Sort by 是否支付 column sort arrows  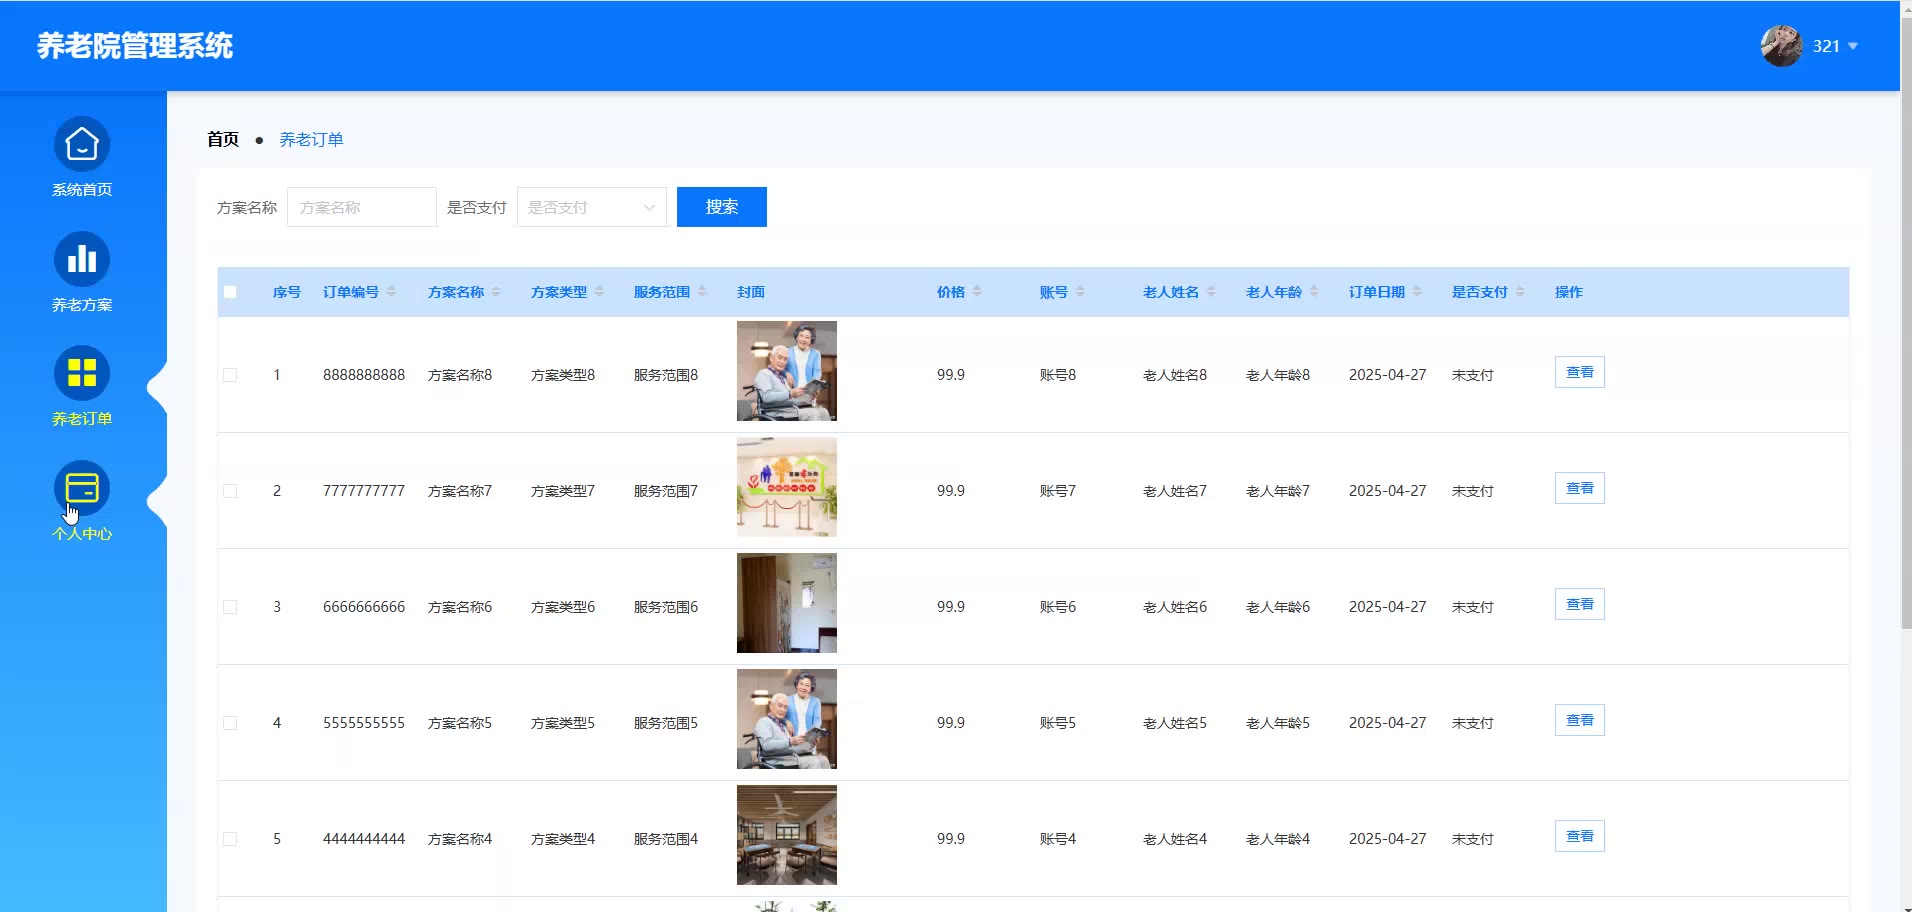pos(1520,292)
